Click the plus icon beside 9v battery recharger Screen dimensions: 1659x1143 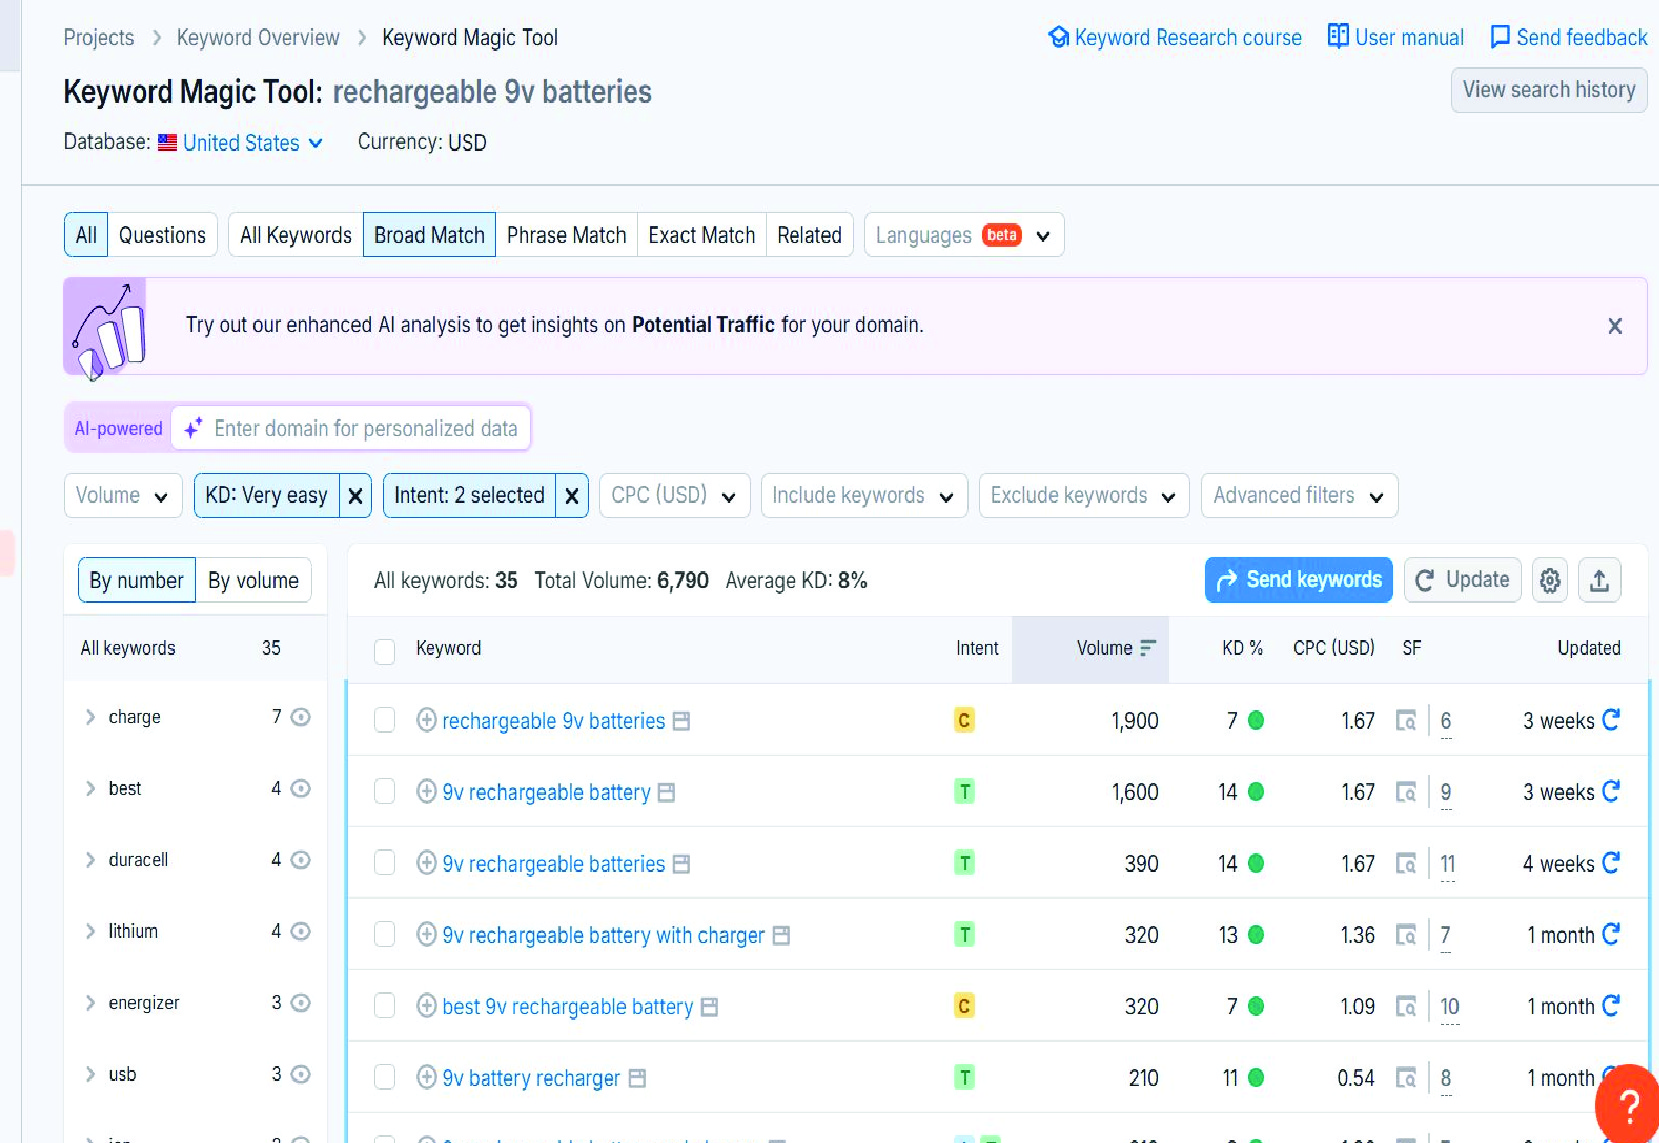pos(425,1077)
